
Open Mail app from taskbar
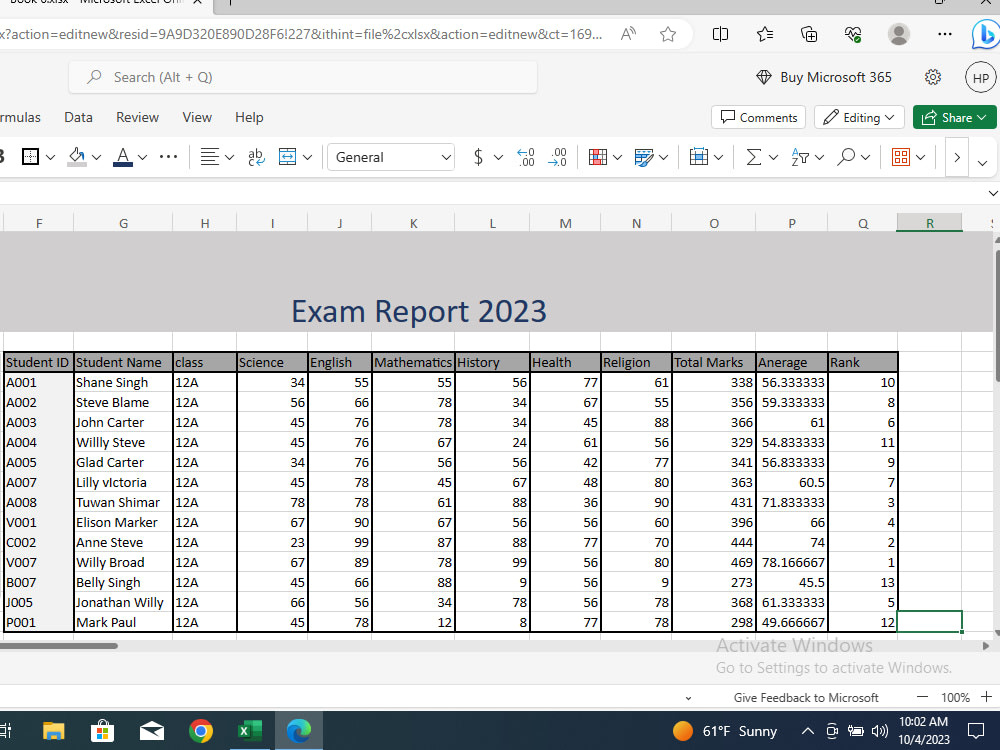pos(152,731)
